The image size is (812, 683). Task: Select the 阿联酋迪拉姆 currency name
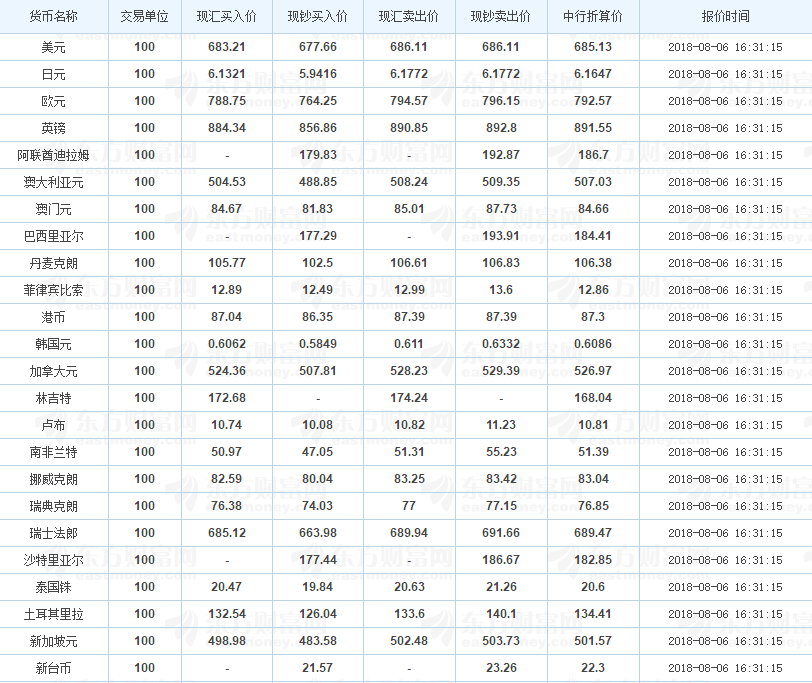[54, 155]
